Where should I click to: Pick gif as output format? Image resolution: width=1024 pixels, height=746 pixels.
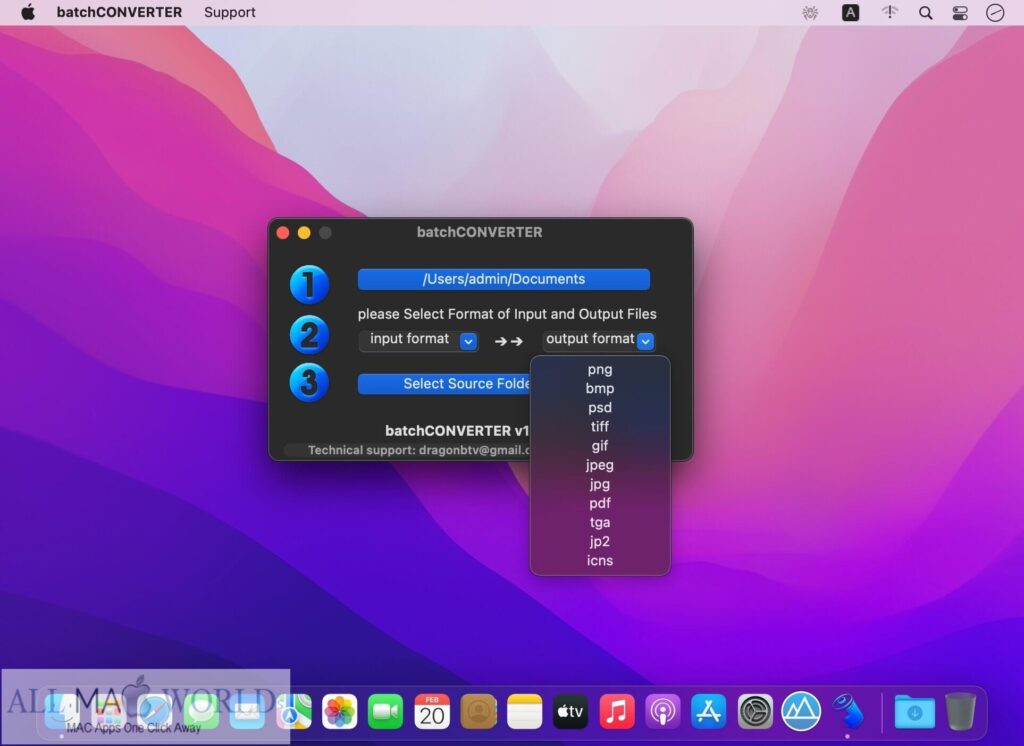600,446
